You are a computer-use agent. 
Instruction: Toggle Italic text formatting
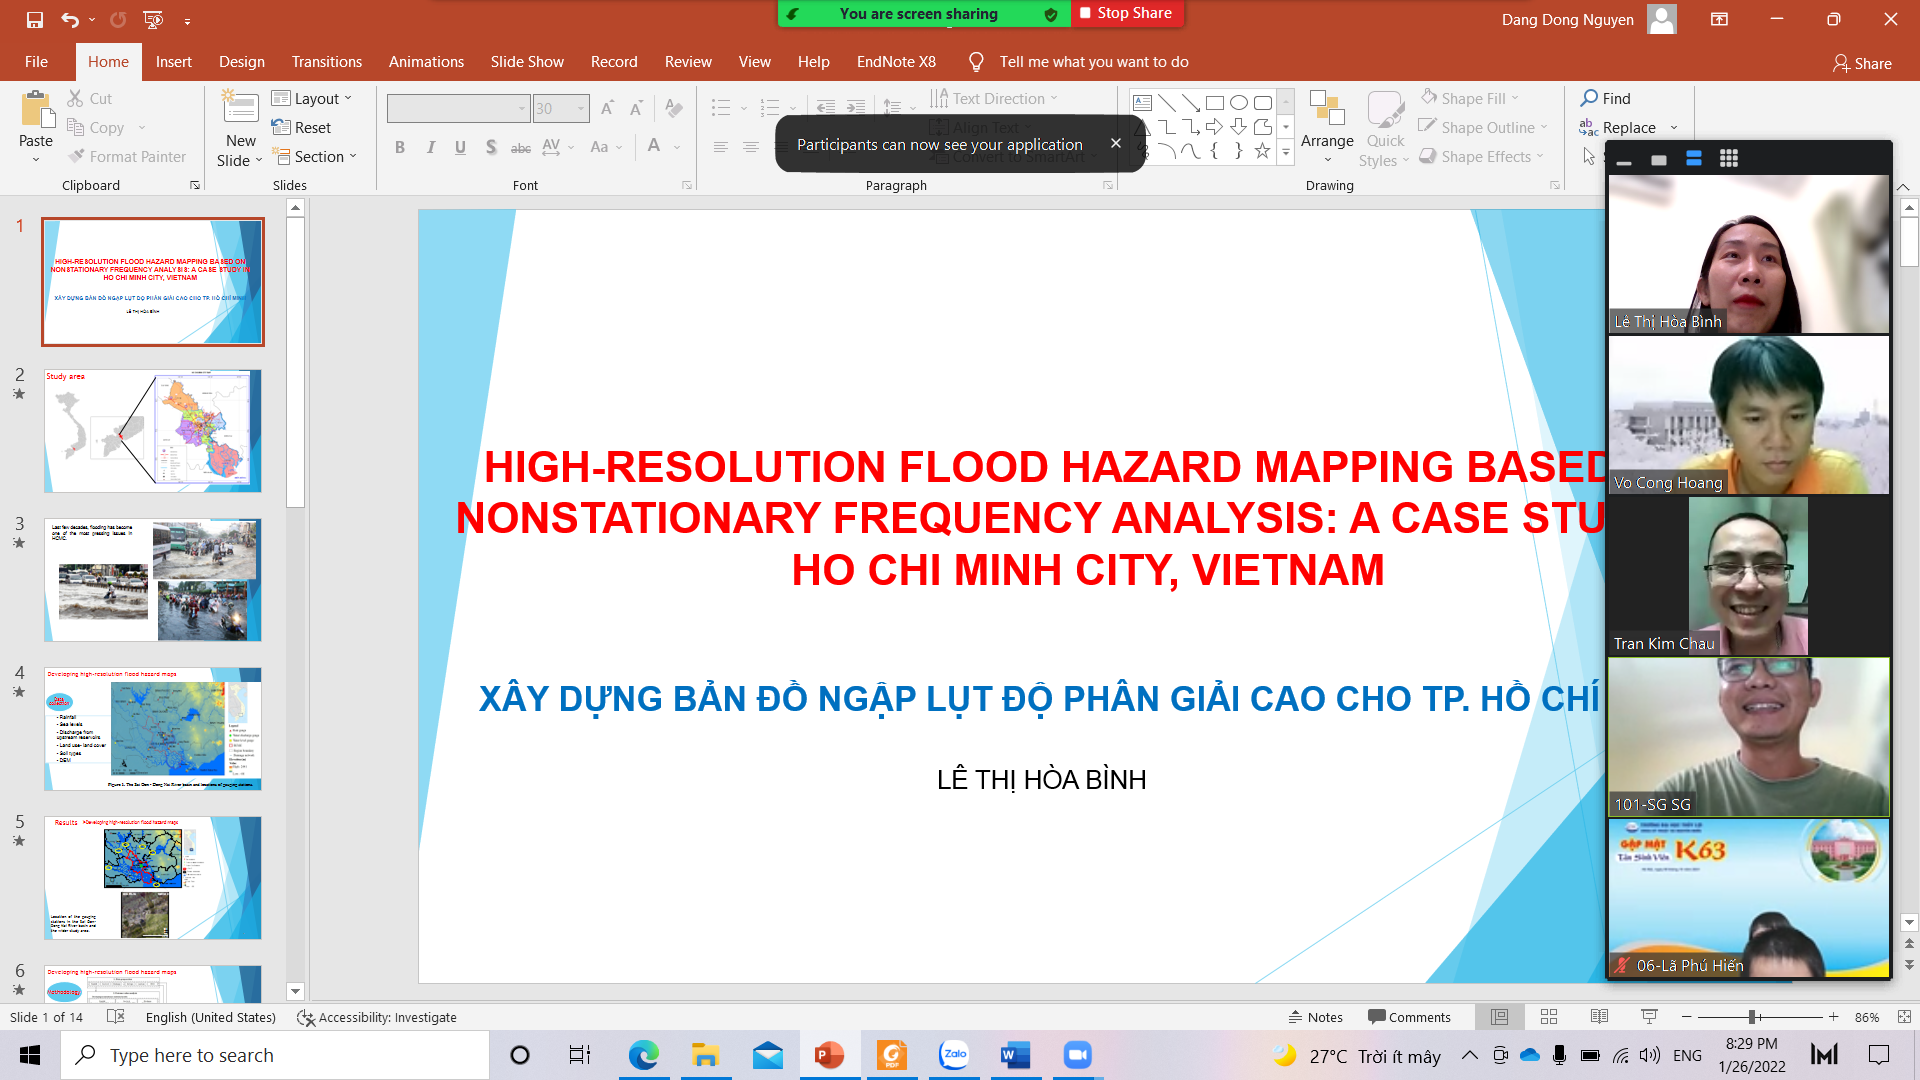[x=430, y=147]
